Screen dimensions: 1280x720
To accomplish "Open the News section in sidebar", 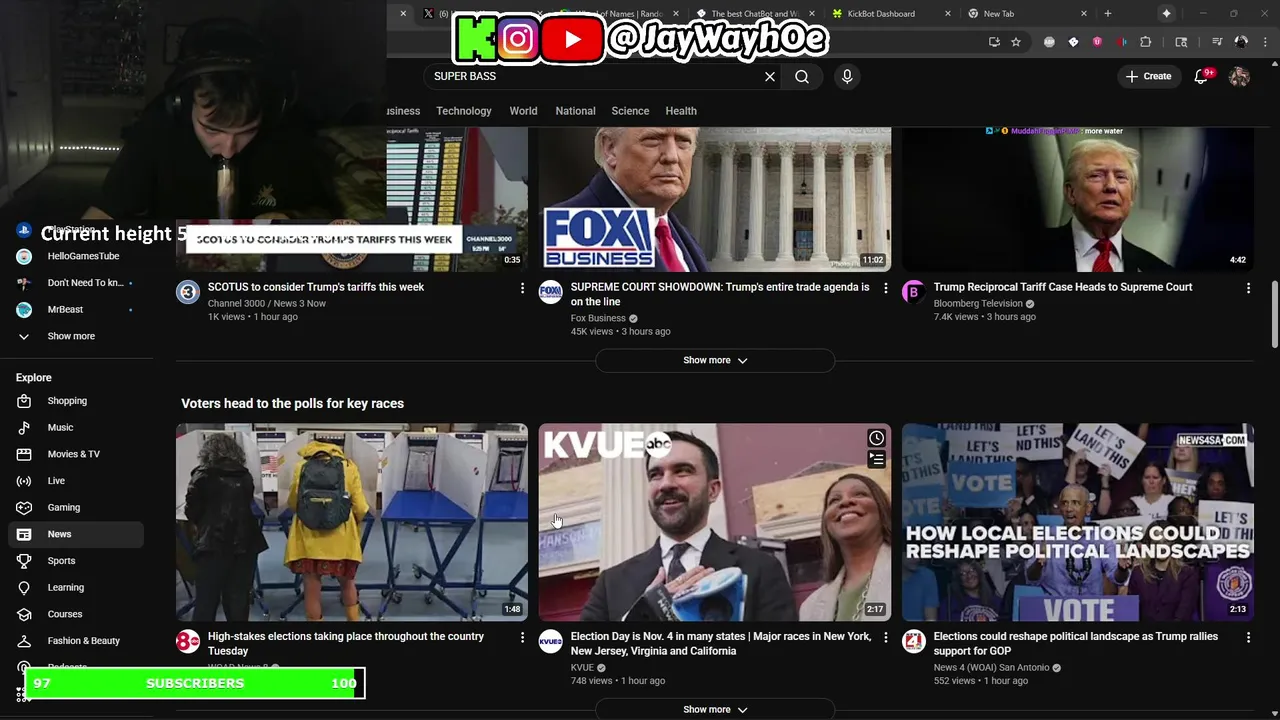I will click(x=76, y=534).
